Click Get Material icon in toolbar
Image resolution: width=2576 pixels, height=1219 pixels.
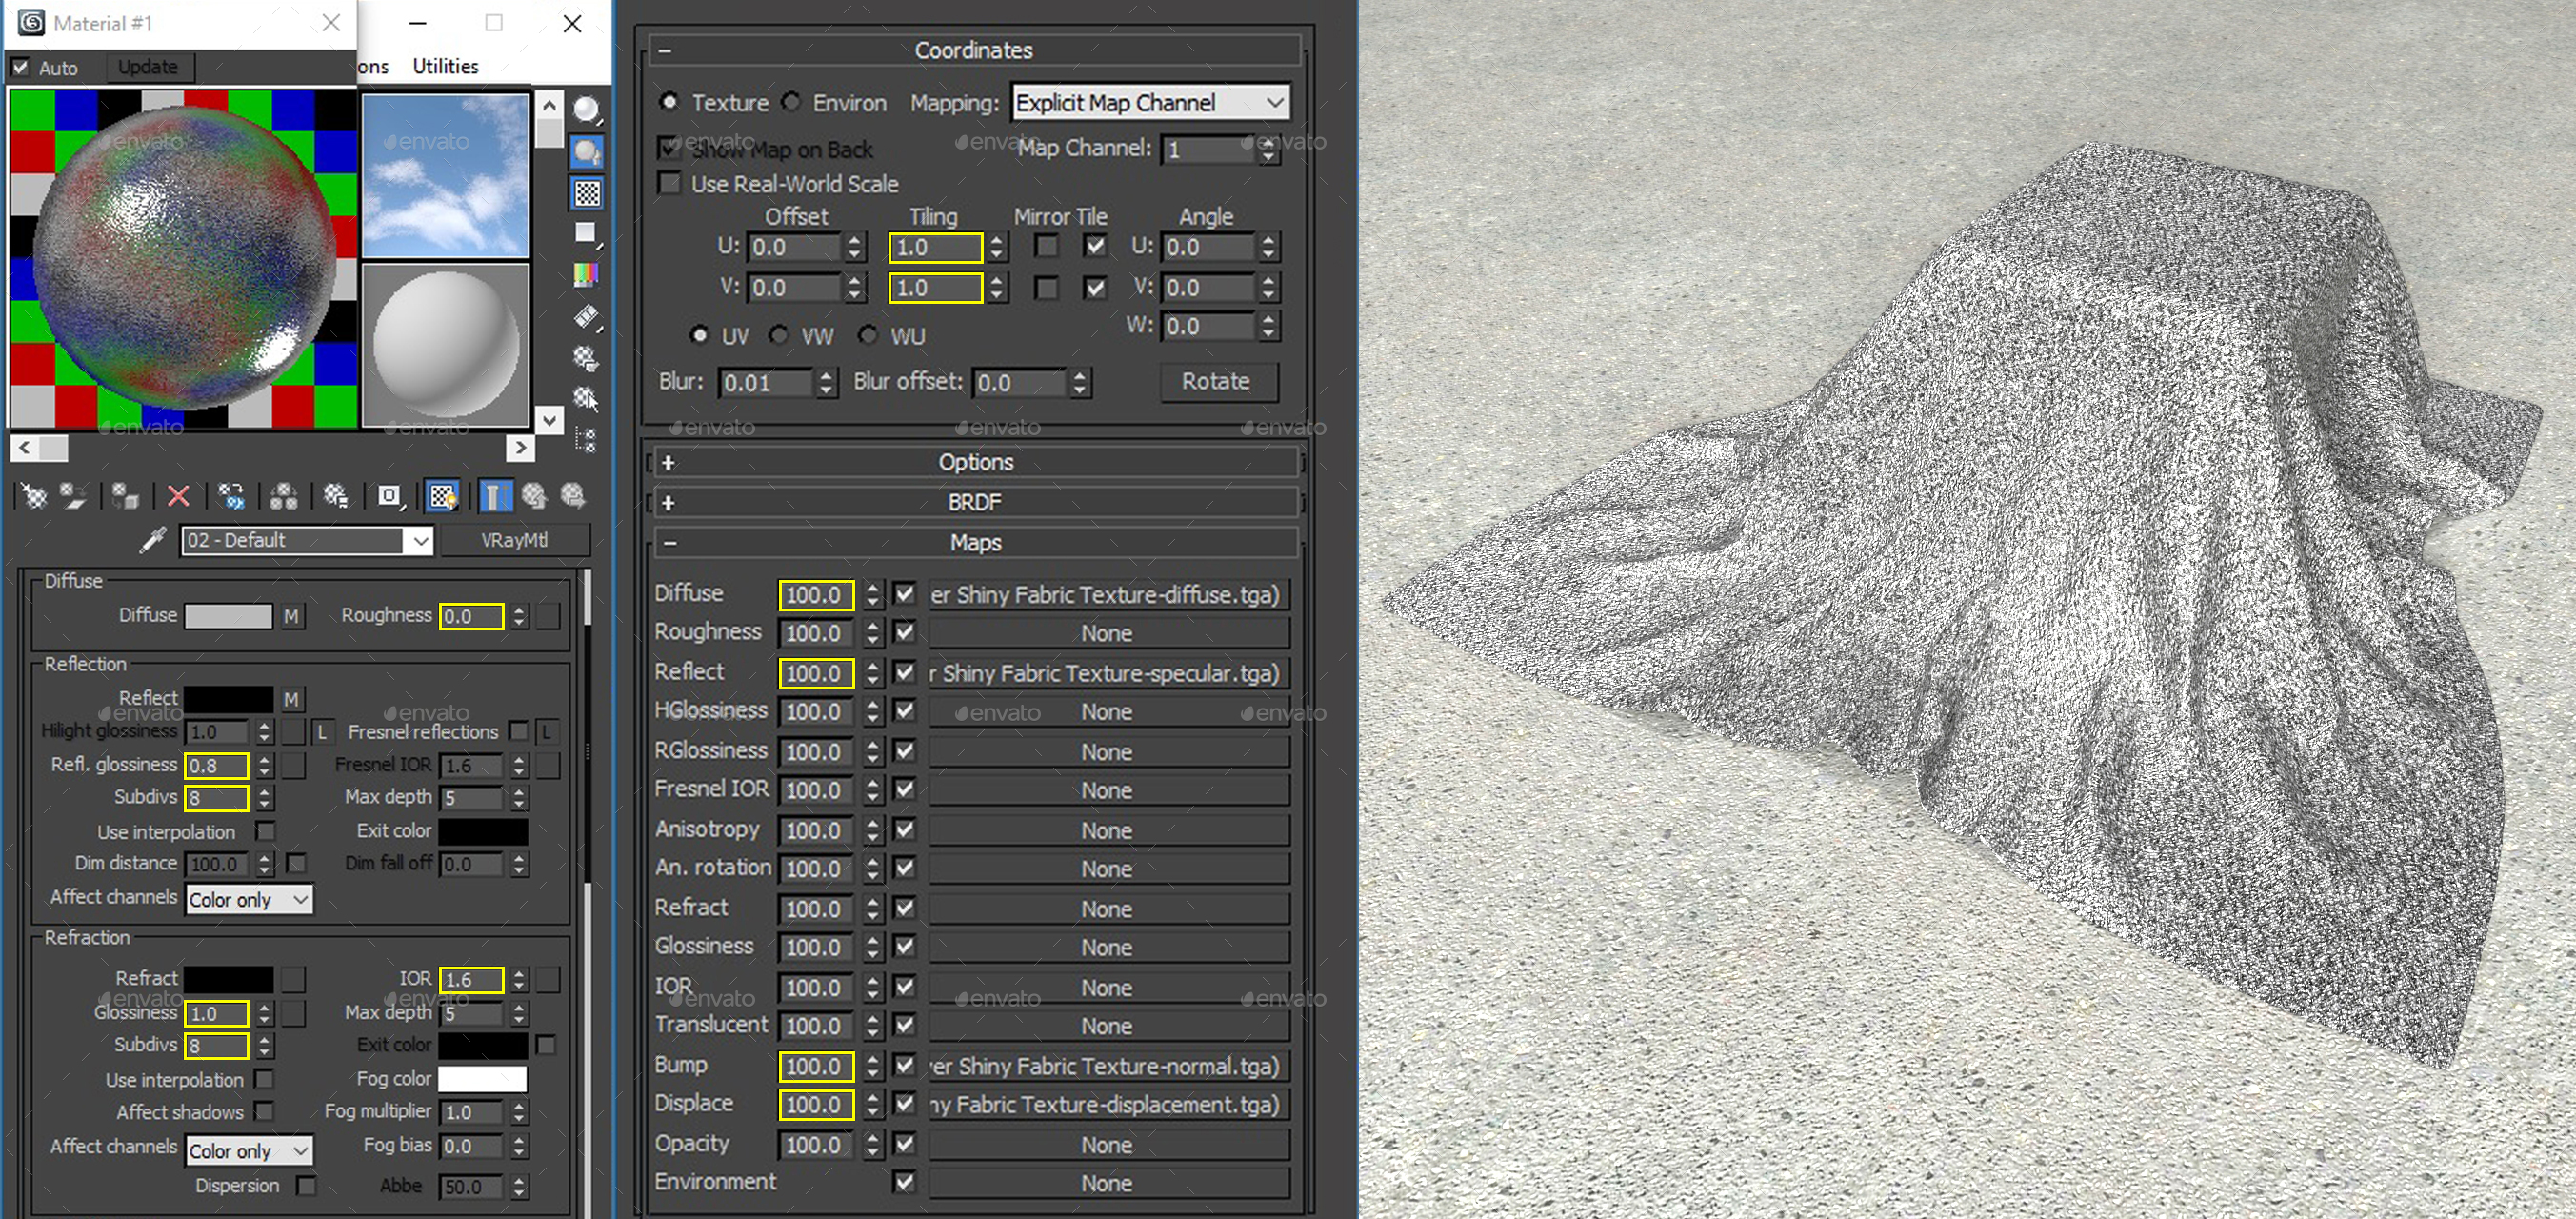coord(33,496)
